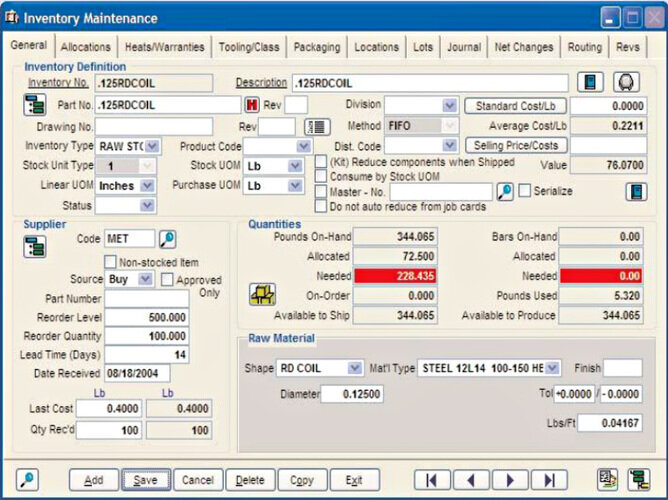Enable the Serialize checkbox
The height and width of the screenshot is (500, 668).
(x=524, y=191)
